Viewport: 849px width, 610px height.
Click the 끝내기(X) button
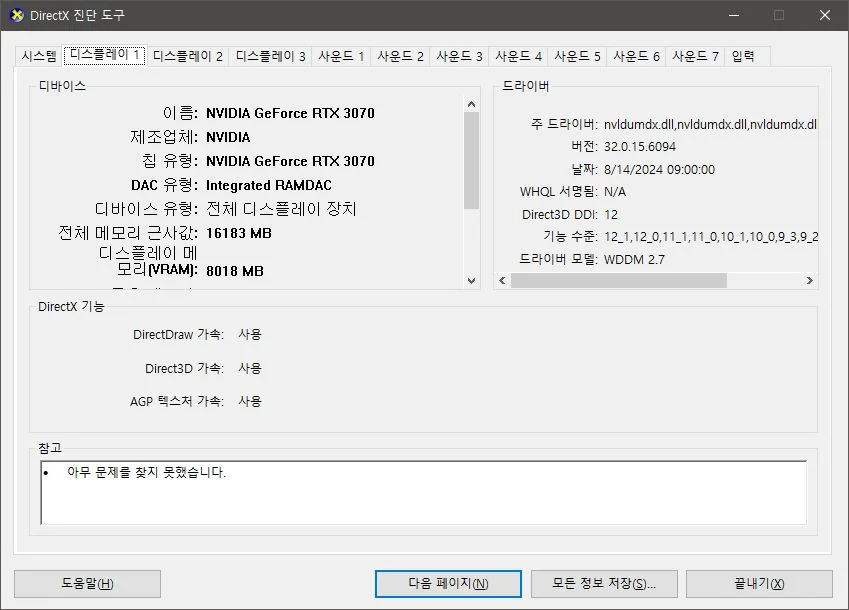759,583
